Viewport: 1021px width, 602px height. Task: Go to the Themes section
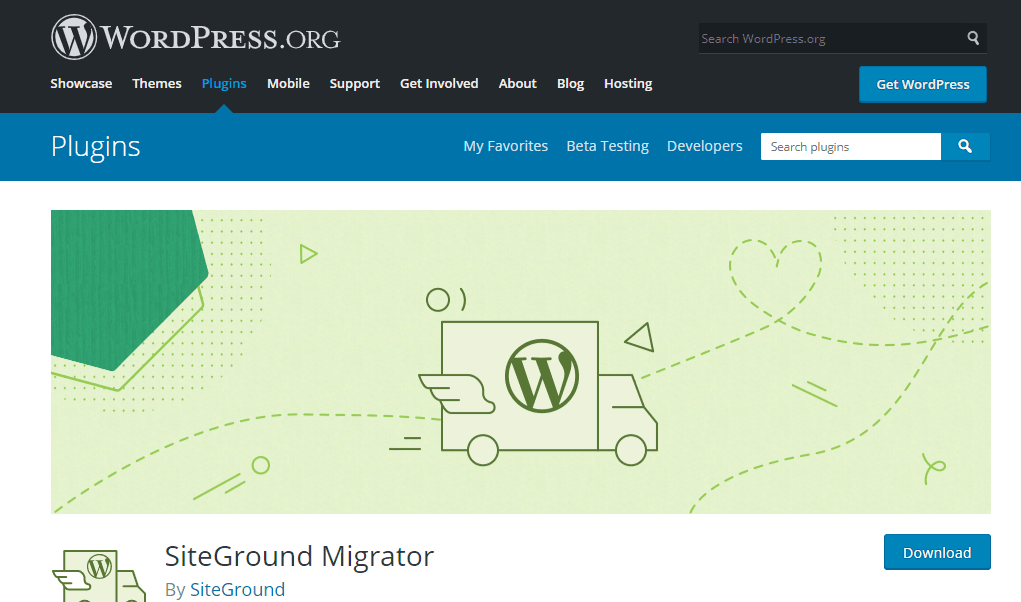tap(157, 83)
